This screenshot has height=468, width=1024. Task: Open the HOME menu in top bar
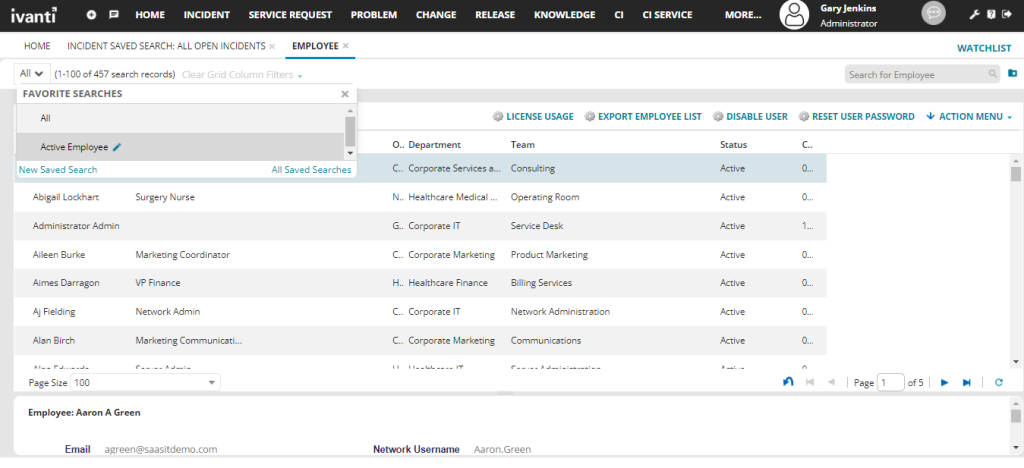tap(150, 14)
